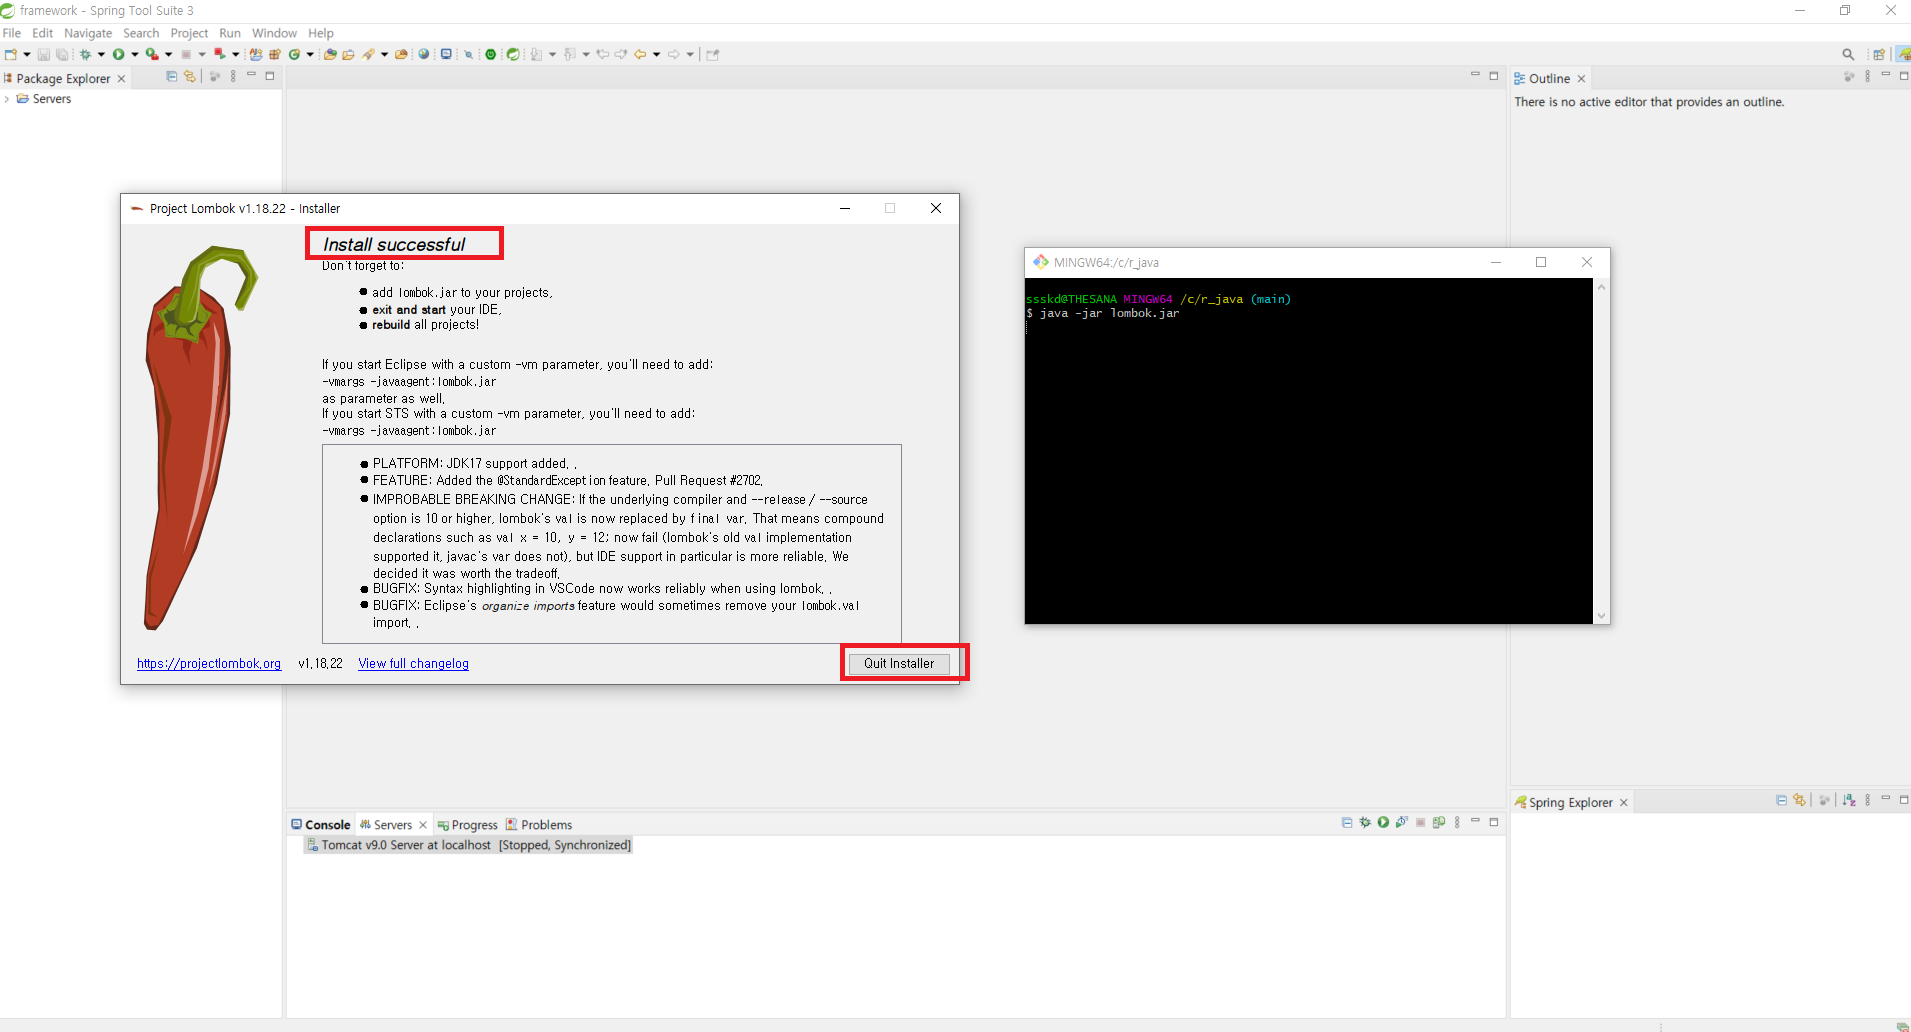
Task: Open the Debug dropdown arrow
Action: click(x=101, y=54)
